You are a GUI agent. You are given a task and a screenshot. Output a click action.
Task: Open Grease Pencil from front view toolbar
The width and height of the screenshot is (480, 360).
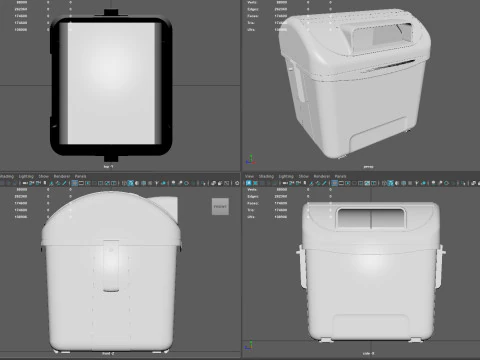point(64,183)
